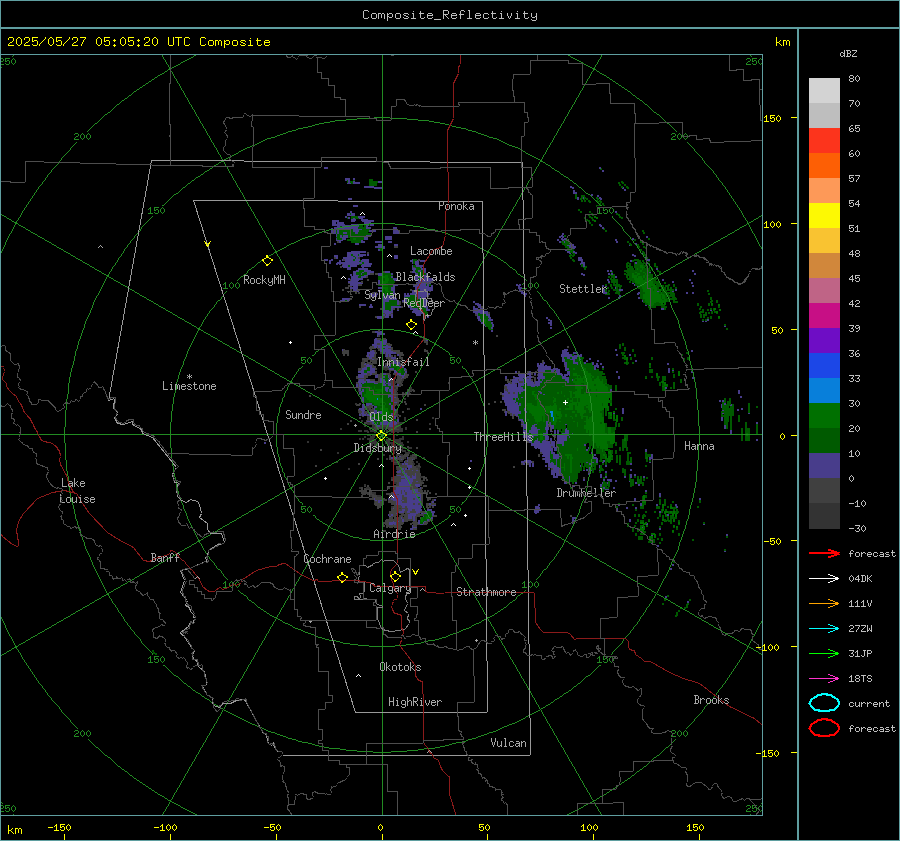This screenshot has width=900, height=841.
Task: Click the Airdrie city label
Action: click(x=394, y=534)
